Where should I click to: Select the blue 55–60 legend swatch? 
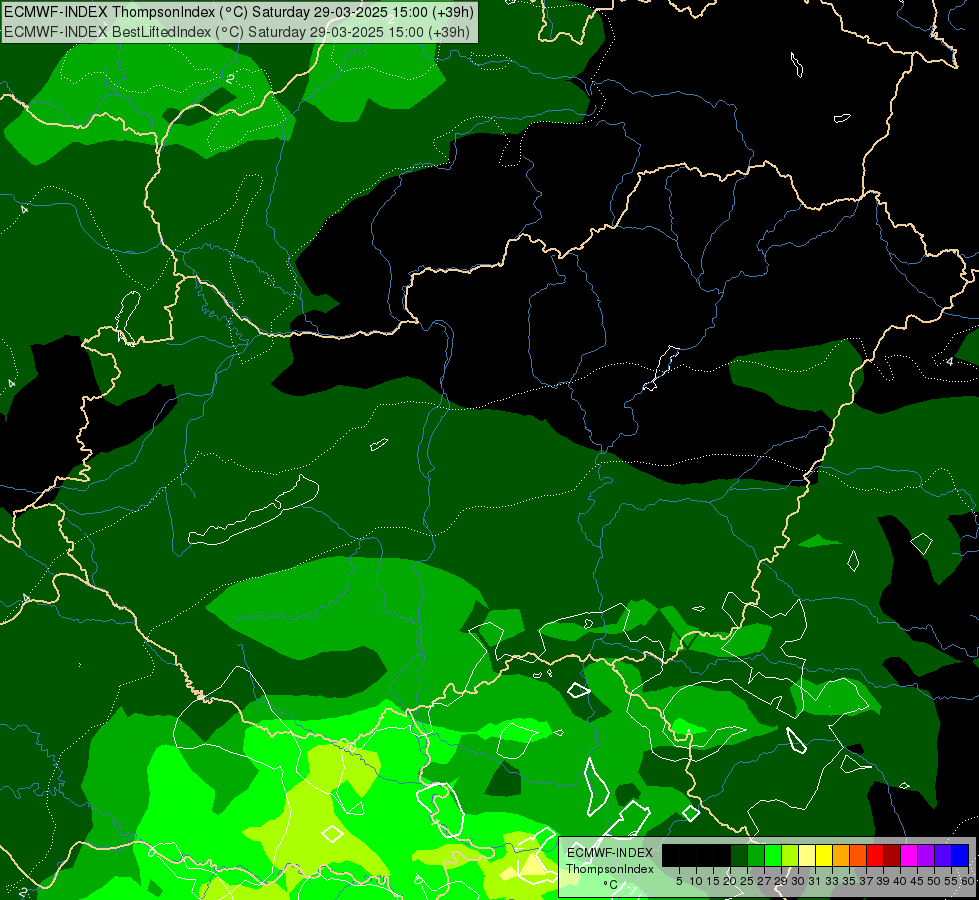tap(960, 855)
